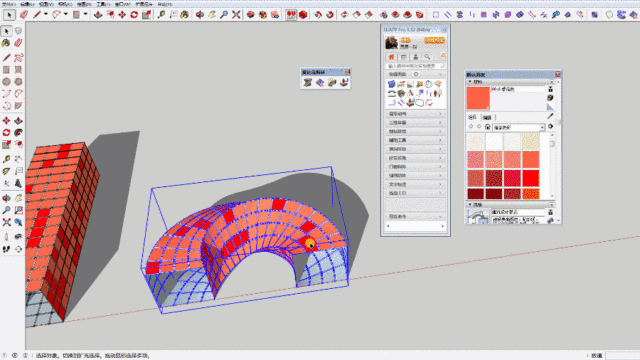Open the search magnifier tab in SUAPP panel
The image size is (640, 360).
tap(427, 57)
